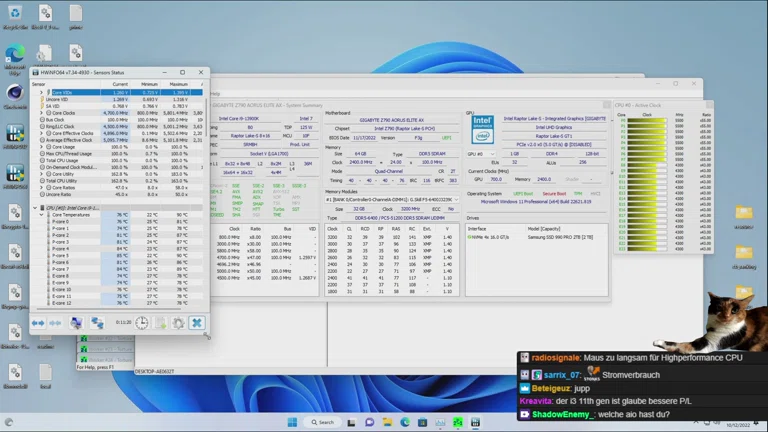
Task: Click the HWiNFO sensors settings gear icon
Action: (x=178, y=322)
